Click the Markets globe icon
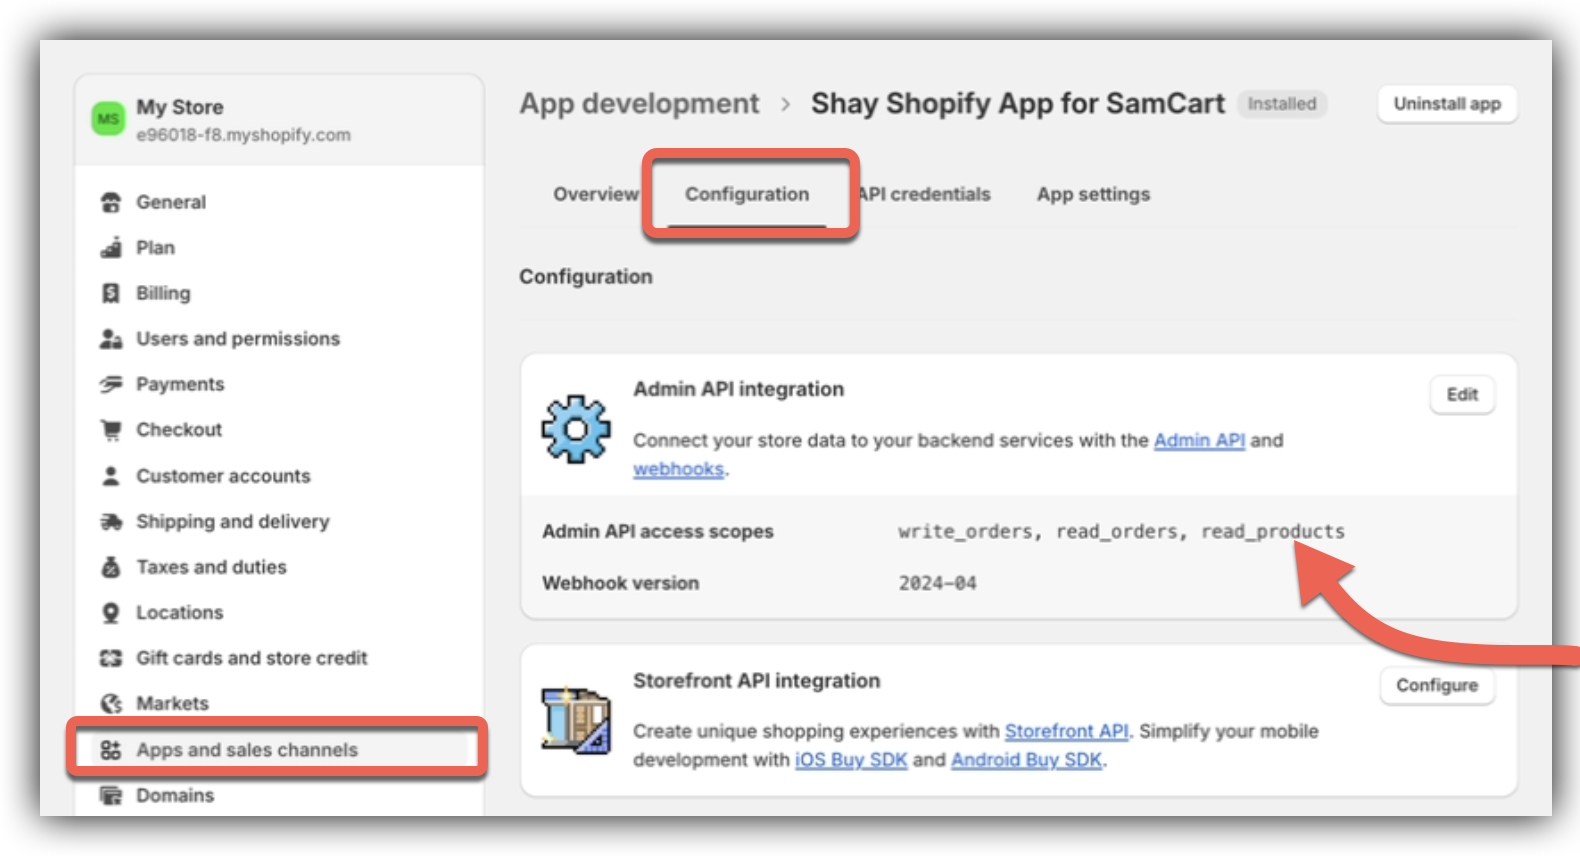This screenshot has height=856, width=1580. [x=111, y=704]
